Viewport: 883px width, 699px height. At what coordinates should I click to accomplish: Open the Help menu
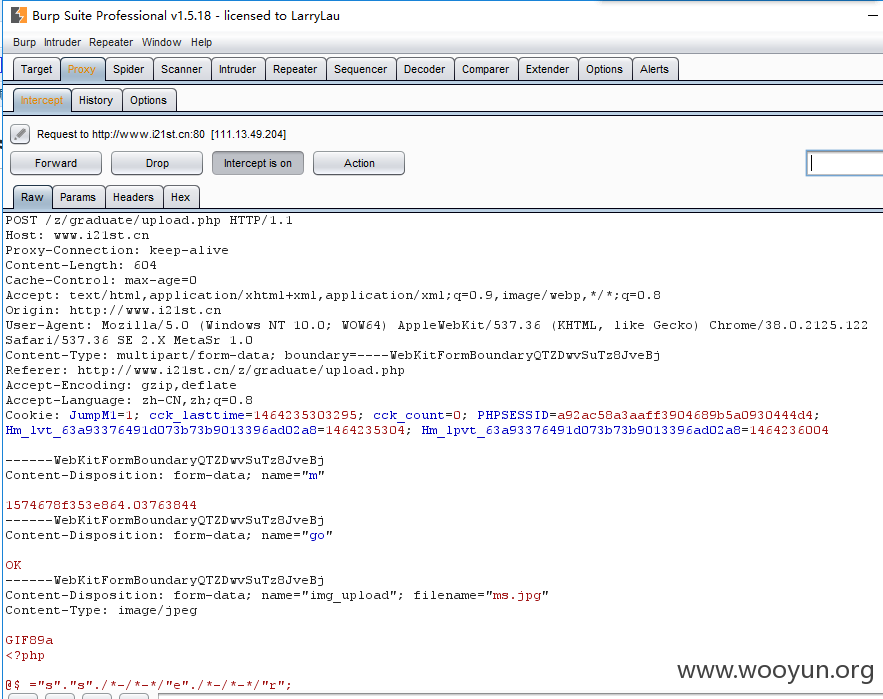201,42
